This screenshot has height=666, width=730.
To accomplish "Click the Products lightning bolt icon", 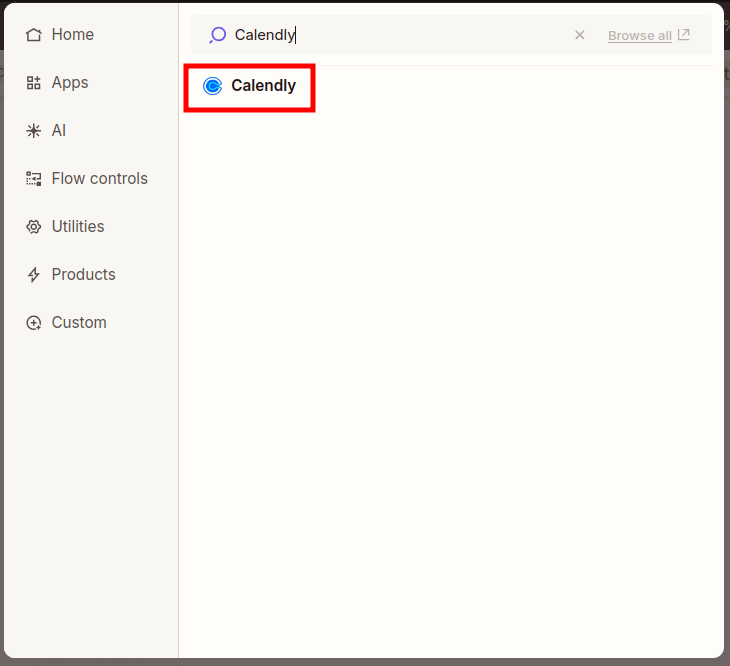I will pyautogui.click(x=34, y=274).
